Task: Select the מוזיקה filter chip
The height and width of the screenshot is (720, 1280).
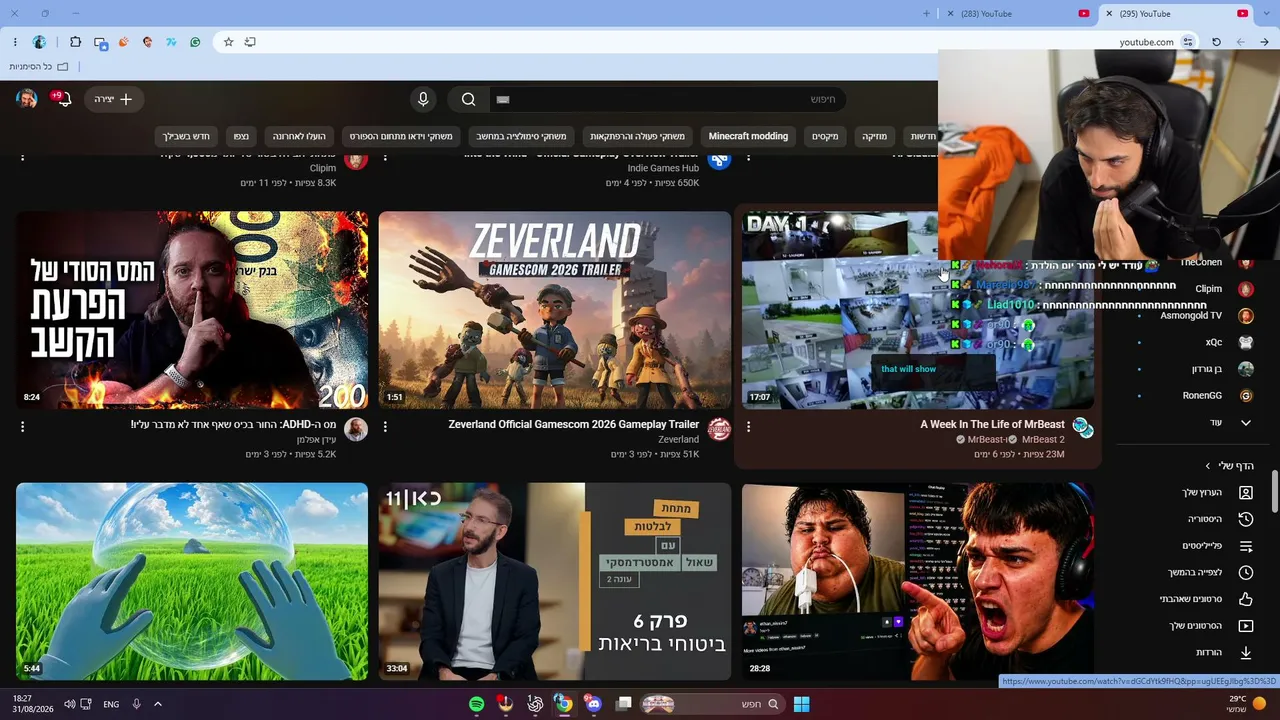Action: coord(875,136)
